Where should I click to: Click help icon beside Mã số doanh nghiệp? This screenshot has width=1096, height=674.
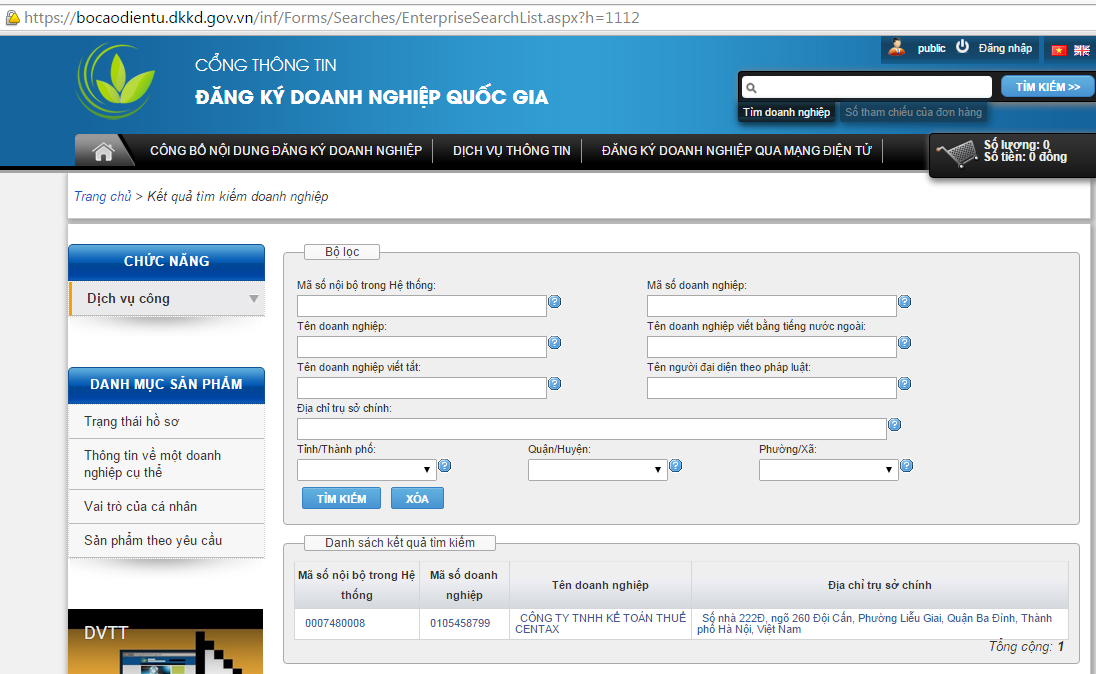coord(904,302)
